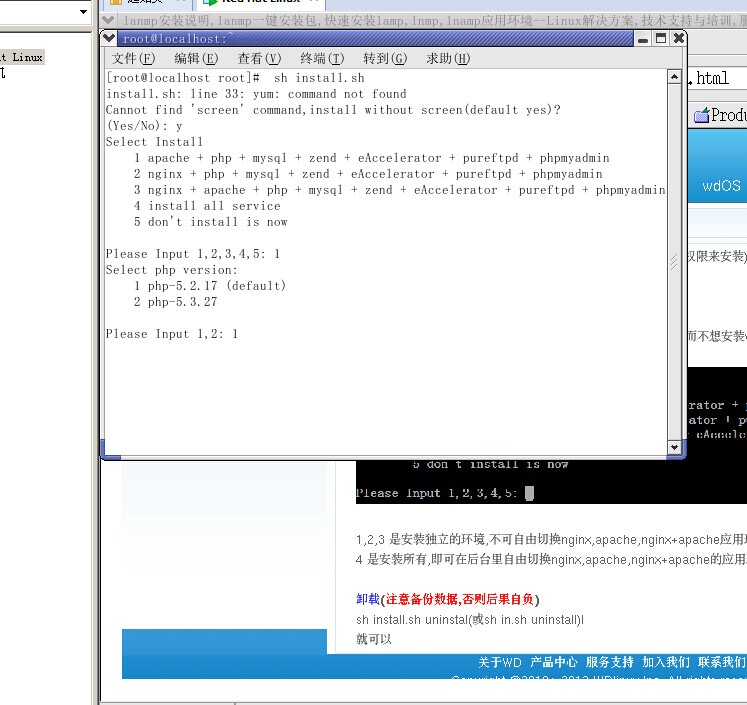Click the "5 don't install is now" terminal line
The image size is (747, 705).
coord(211,222)
